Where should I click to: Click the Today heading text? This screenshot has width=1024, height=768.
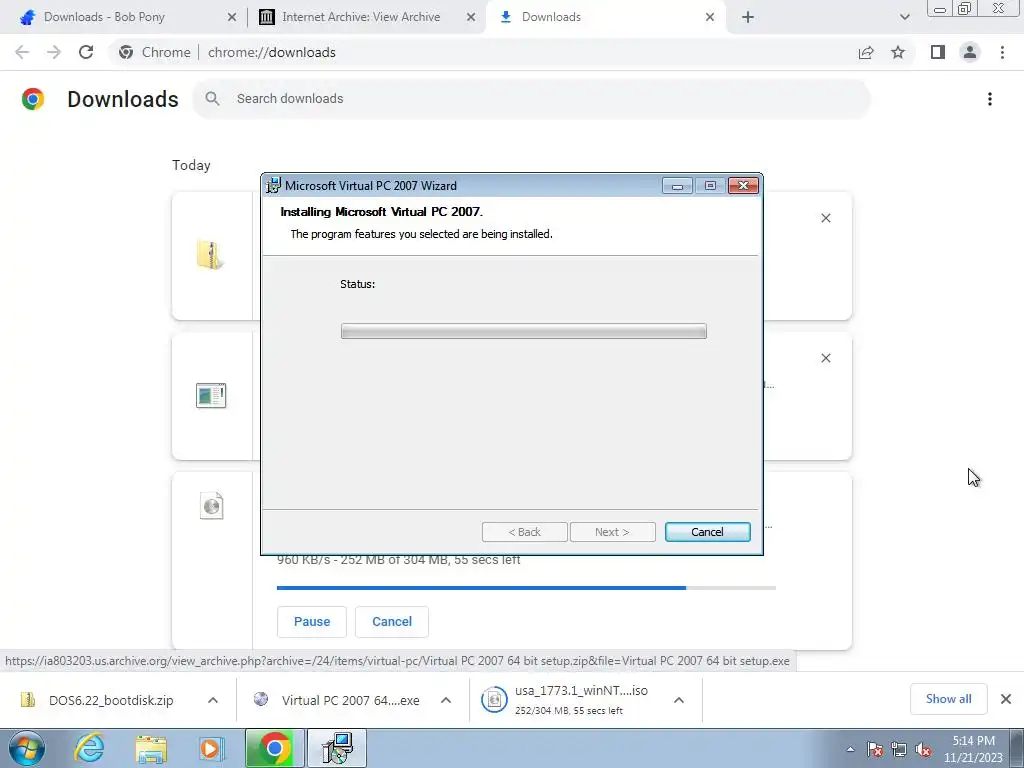tap(191, 165)
